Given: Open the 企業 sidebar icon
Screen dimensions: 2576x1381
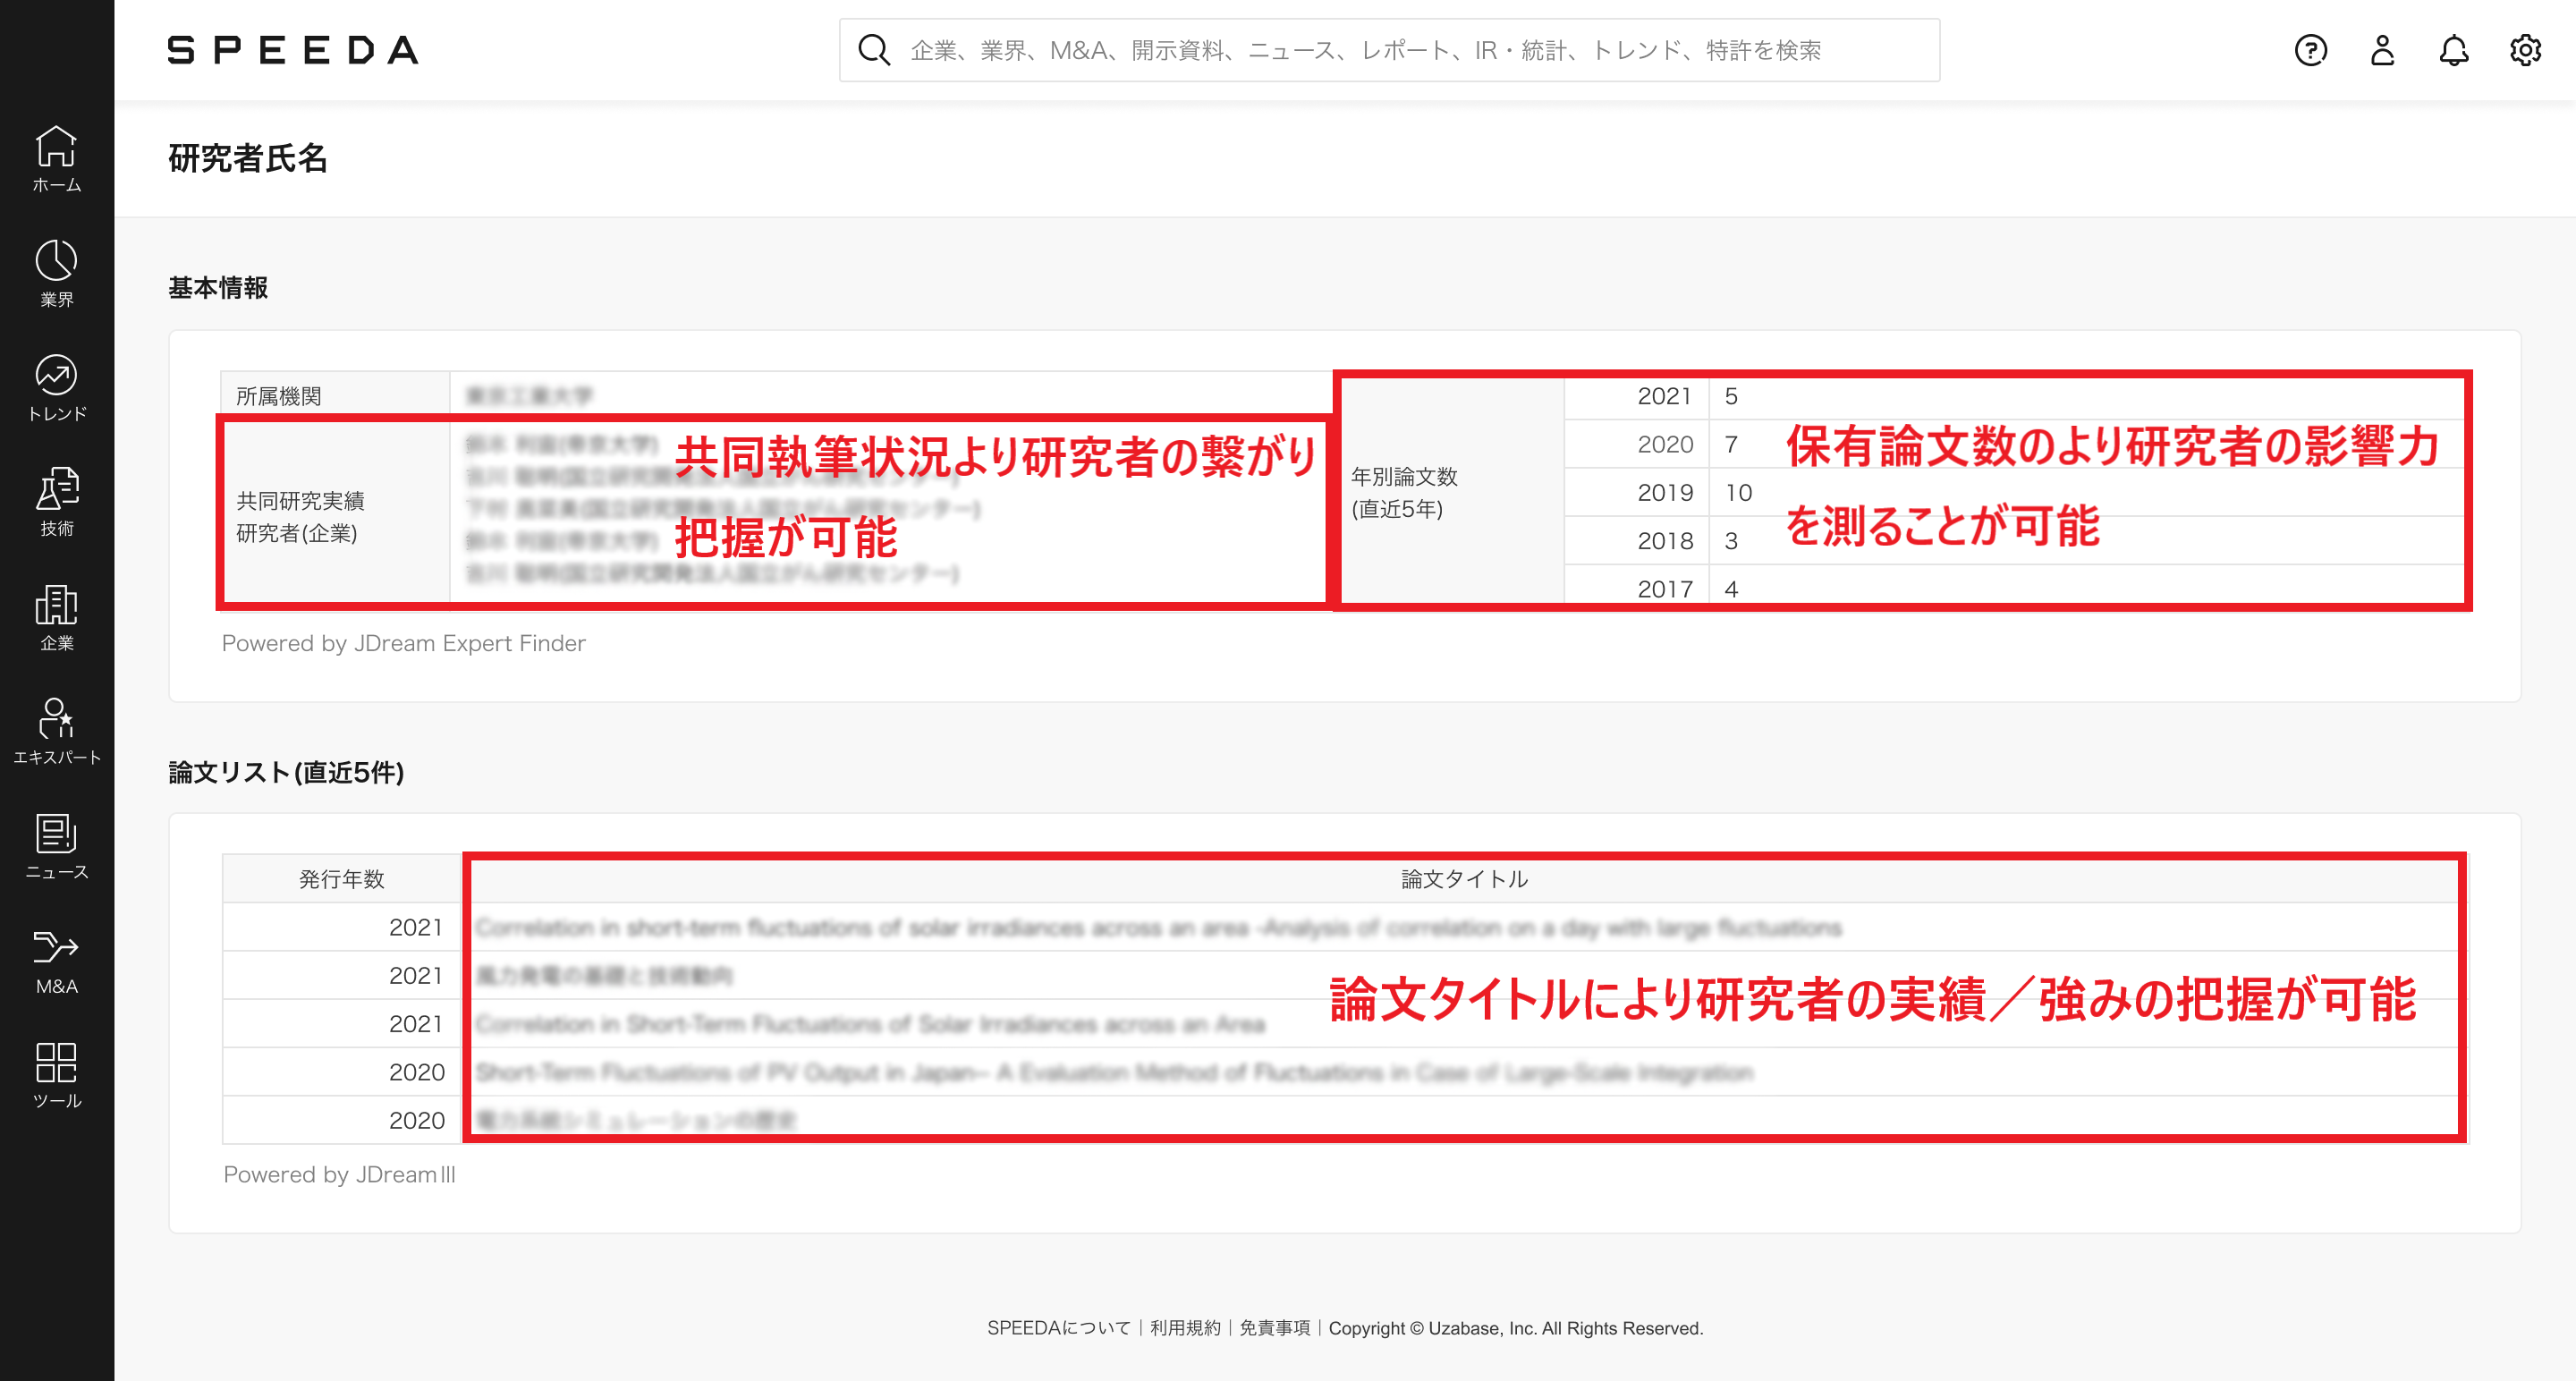Looking at the screenshot, I should [56, 618].
